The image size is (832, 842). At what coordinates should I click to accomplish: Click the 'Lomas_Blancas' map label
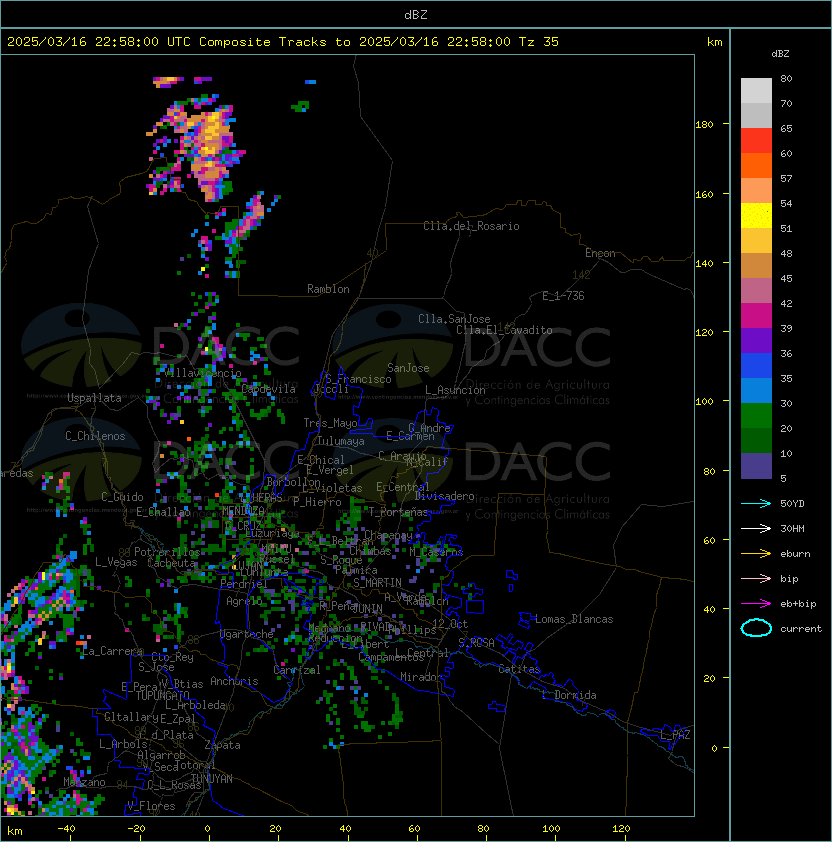pyautogui.click(x=574, y=619)
